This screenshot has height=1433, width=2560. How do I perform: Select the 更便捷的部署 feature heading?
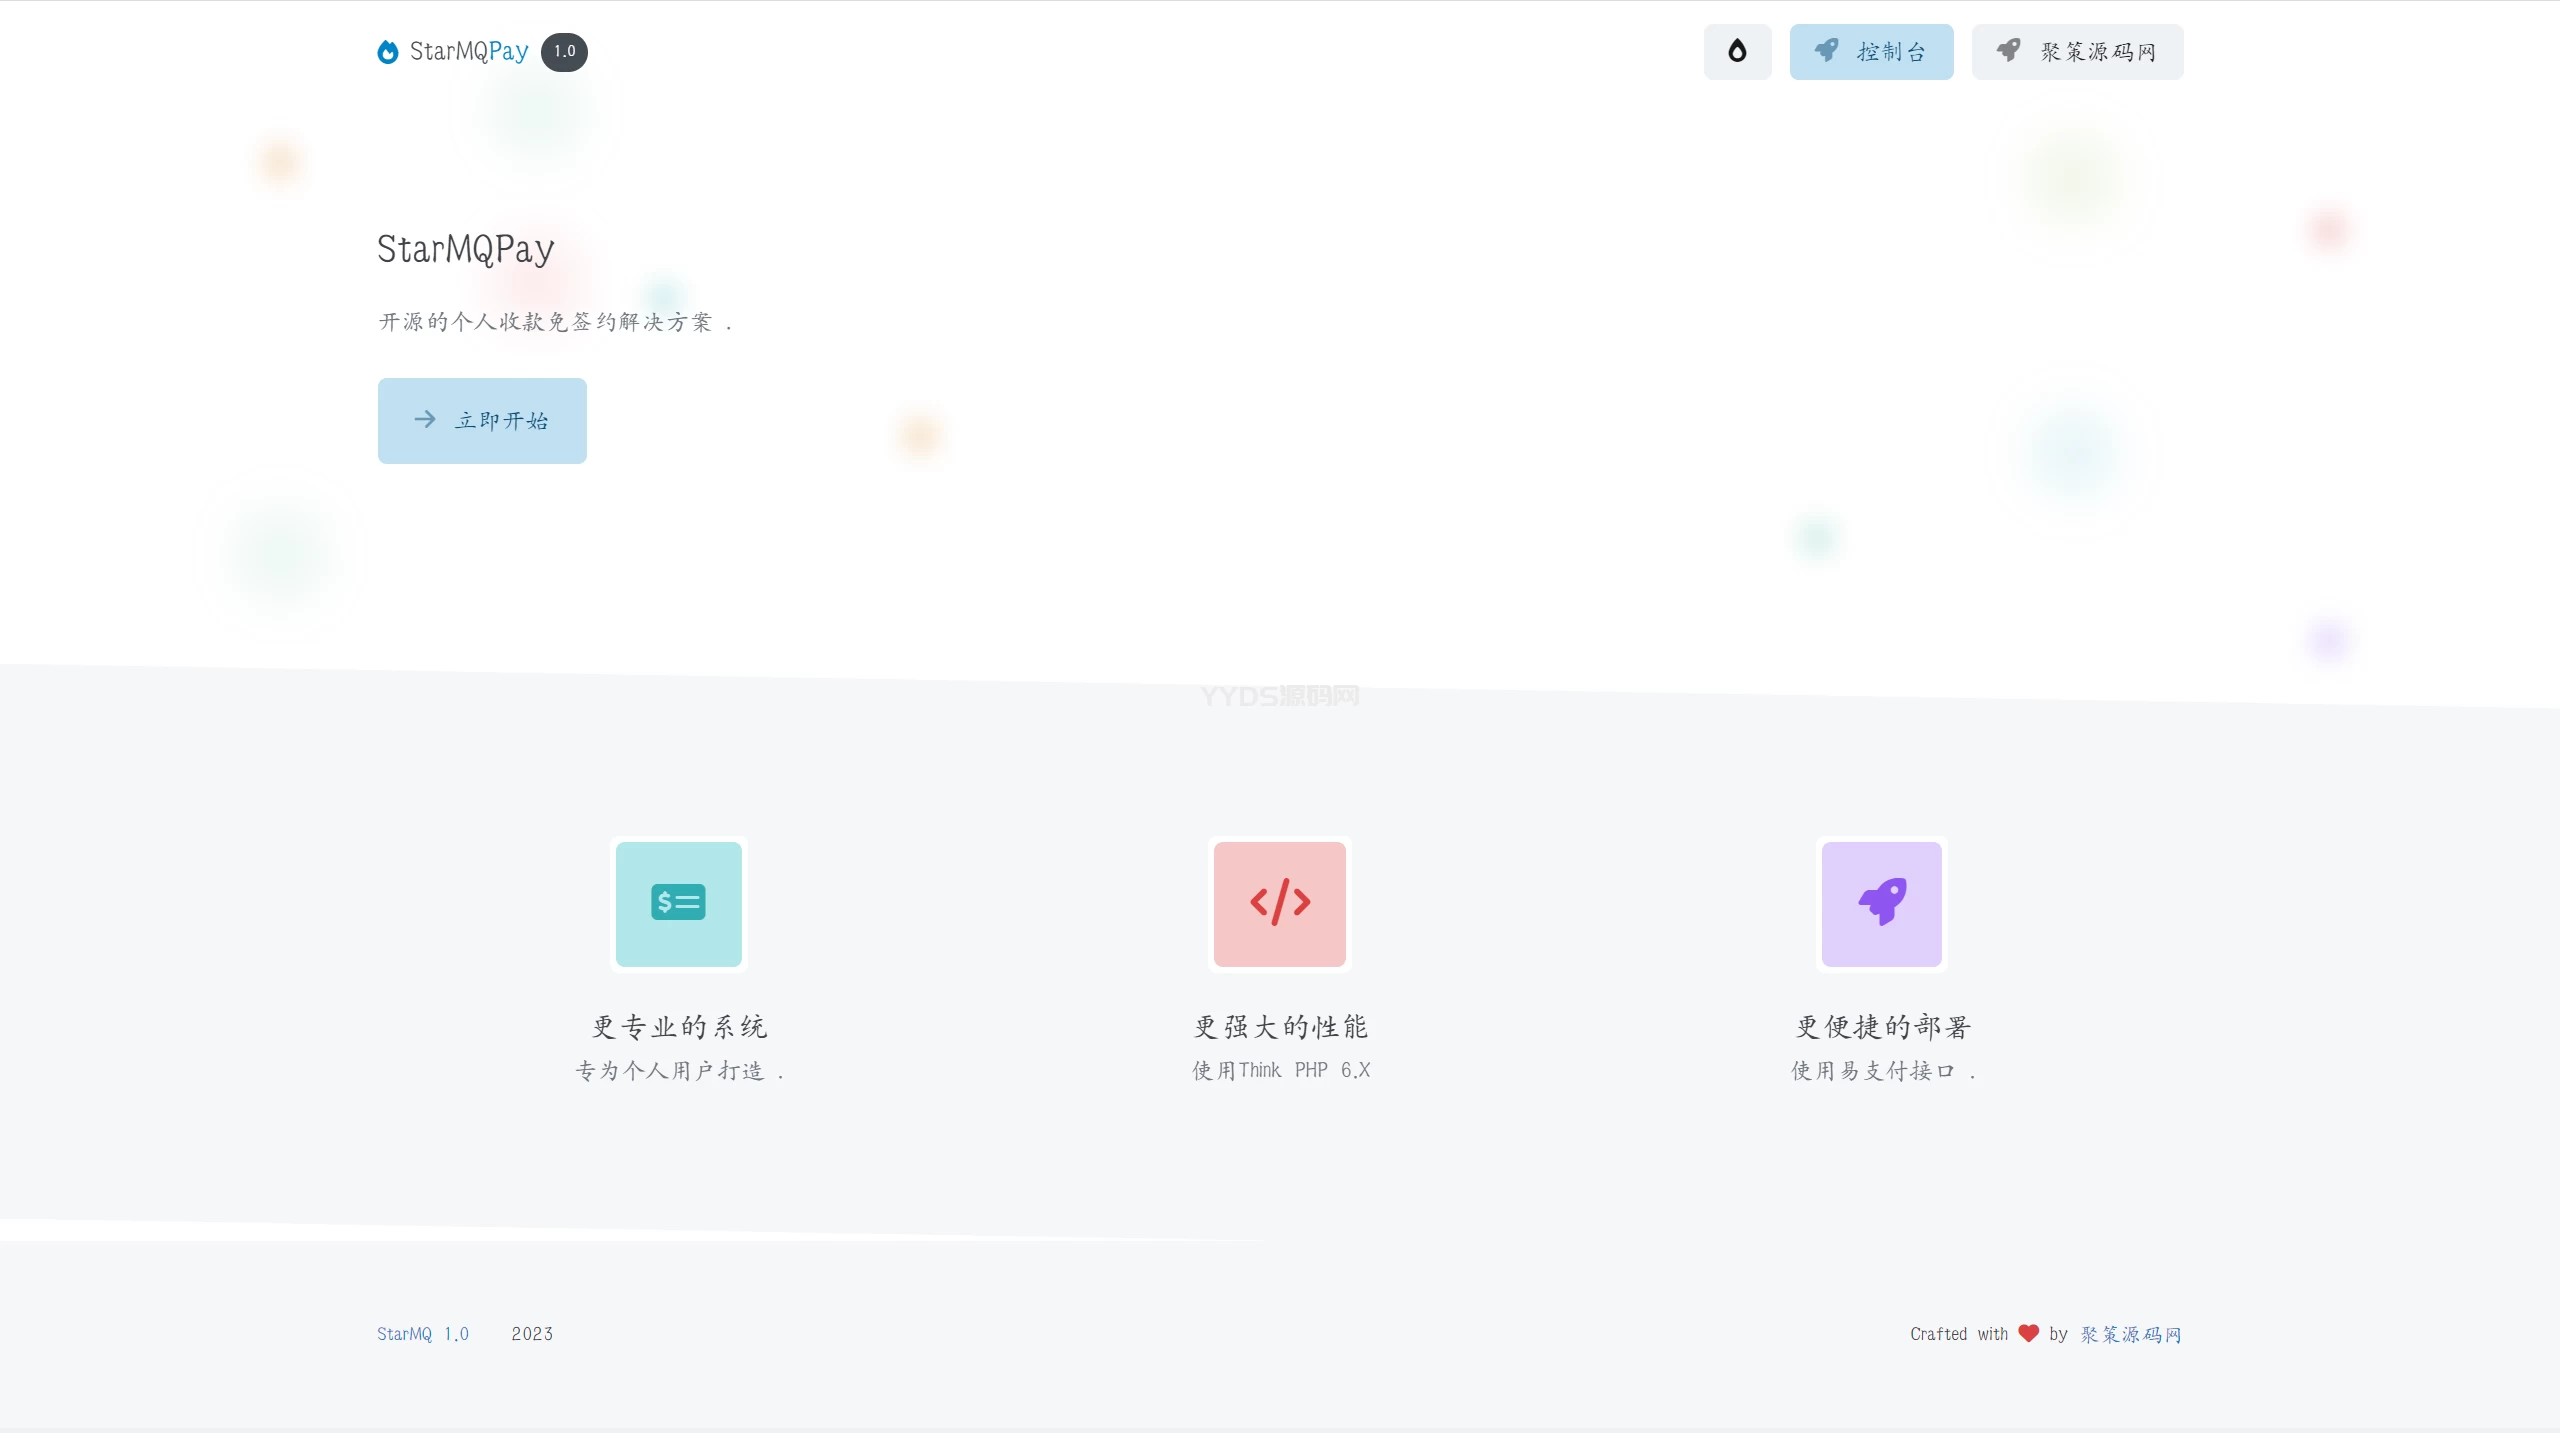(1882, 1027)
